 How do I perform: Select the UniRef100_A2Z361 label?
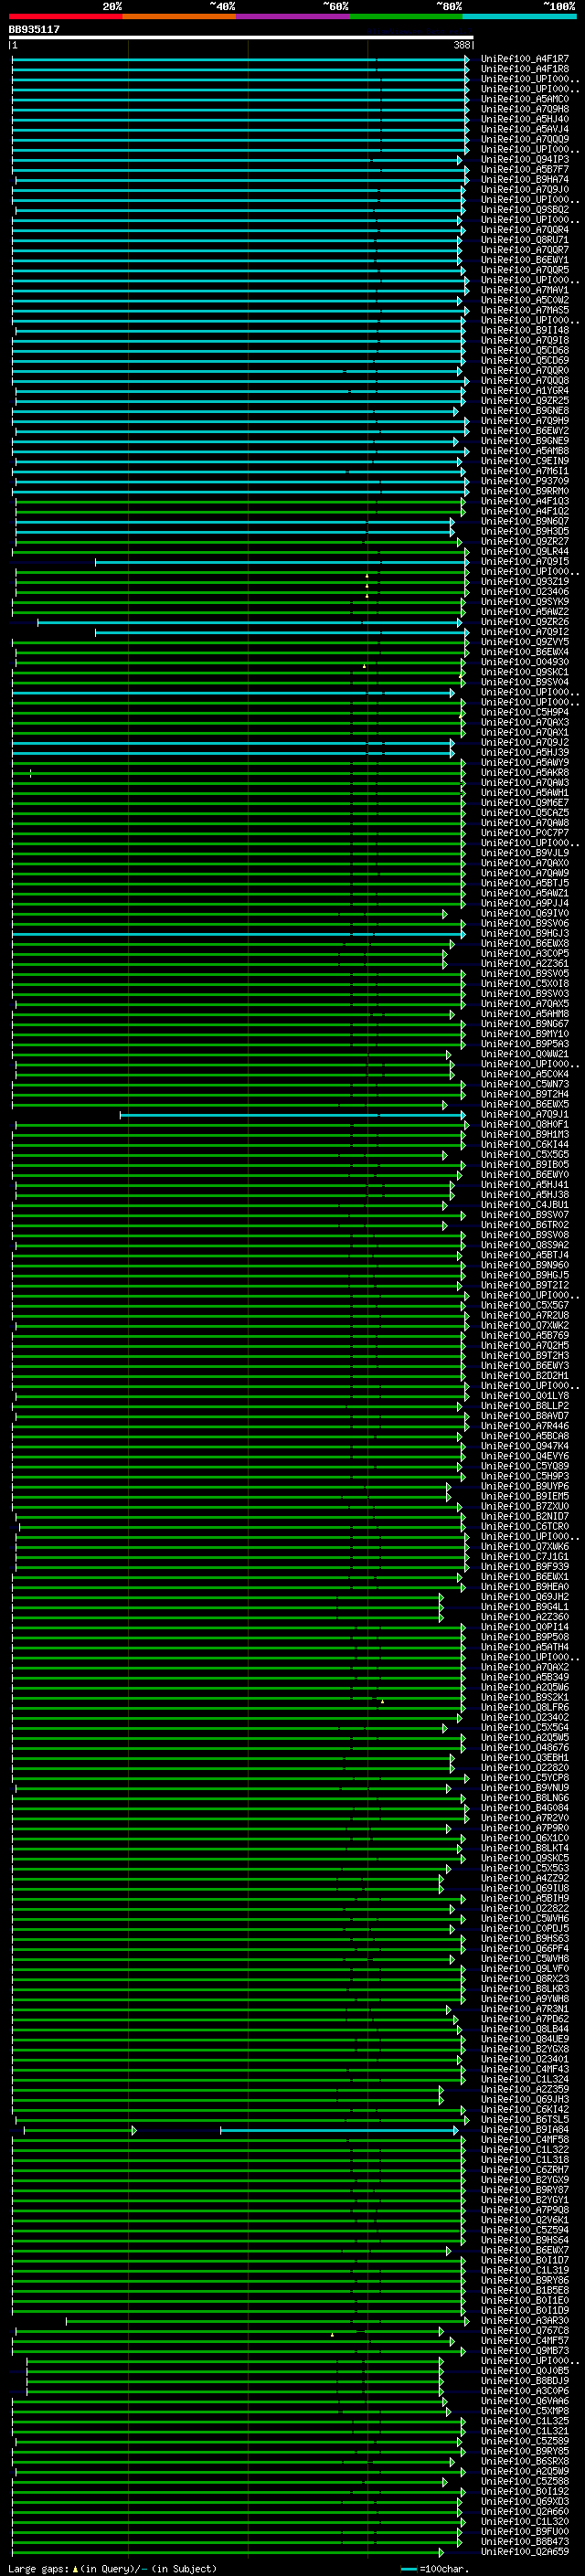(525, 963)
